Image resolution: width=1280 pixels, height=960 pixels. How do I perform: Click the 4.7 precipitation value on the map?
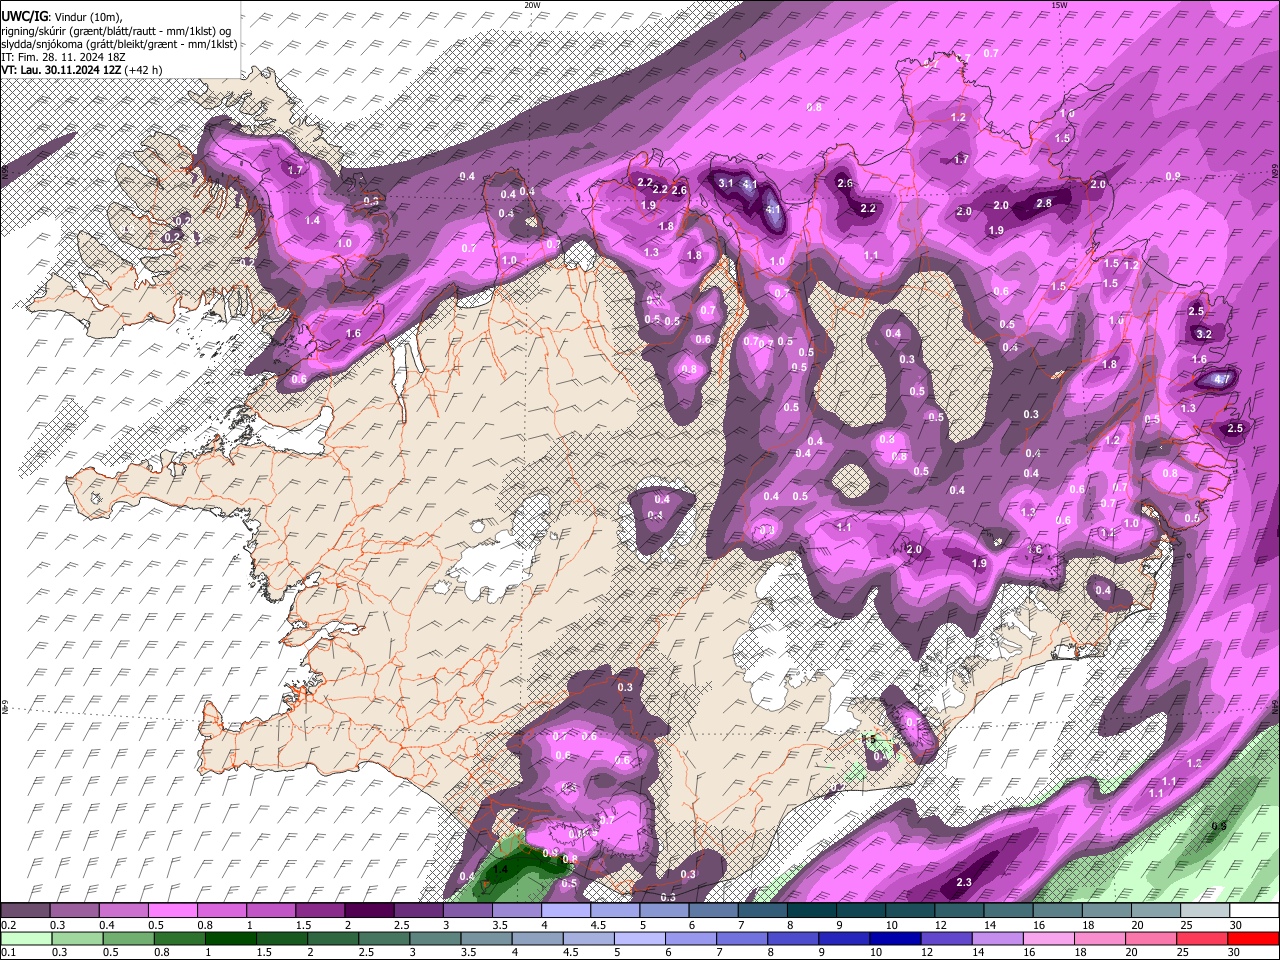coord(1221,380)
